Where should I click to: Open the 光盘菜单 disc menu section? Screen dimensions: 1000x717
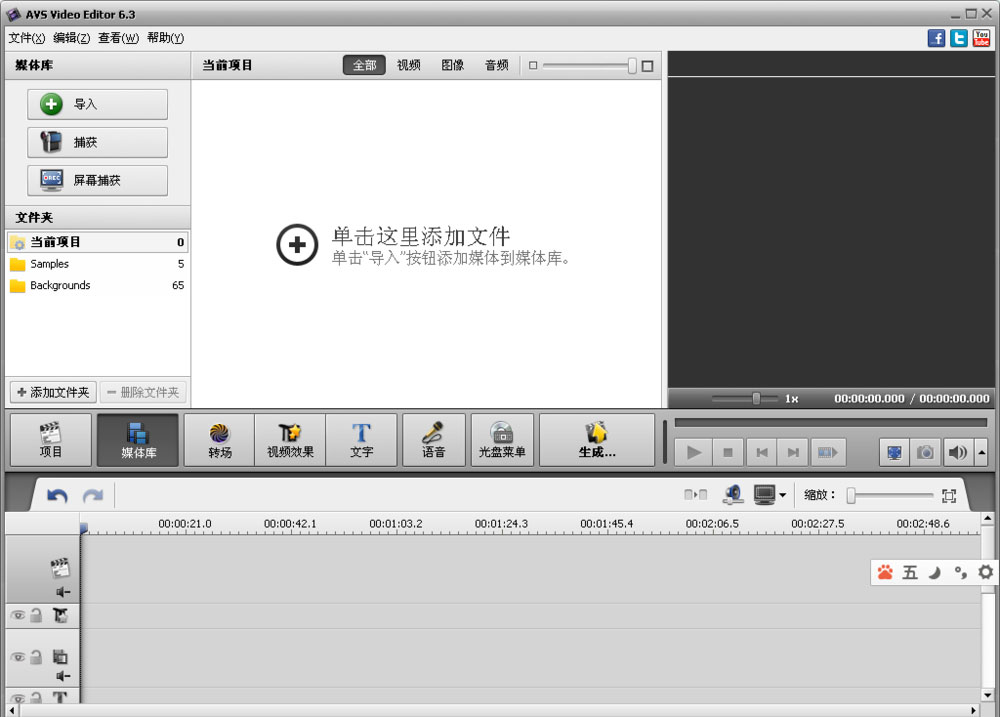[x=503, y=440]
